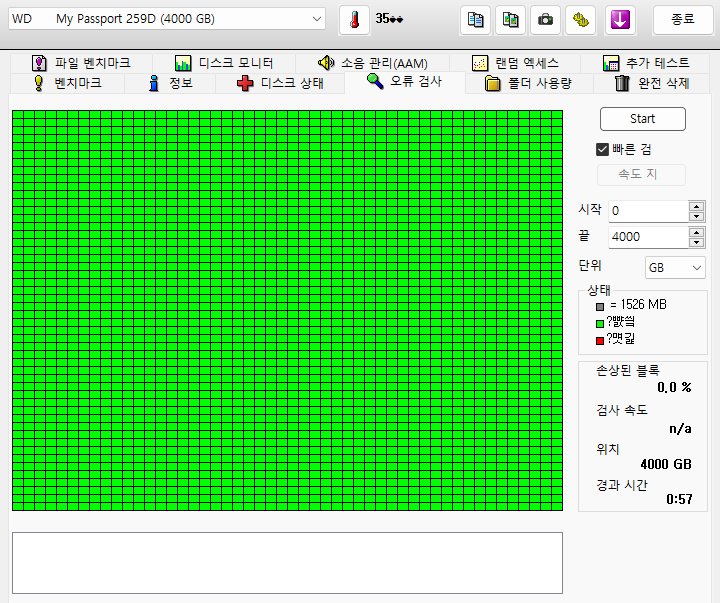Screen dimensions: 720x603
Task: Click the Start scan button
Action: coord(642,119)
